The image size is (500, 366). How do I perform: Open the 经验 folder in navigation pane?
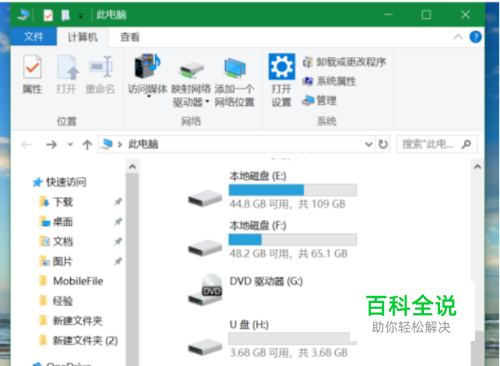point(56,301)
